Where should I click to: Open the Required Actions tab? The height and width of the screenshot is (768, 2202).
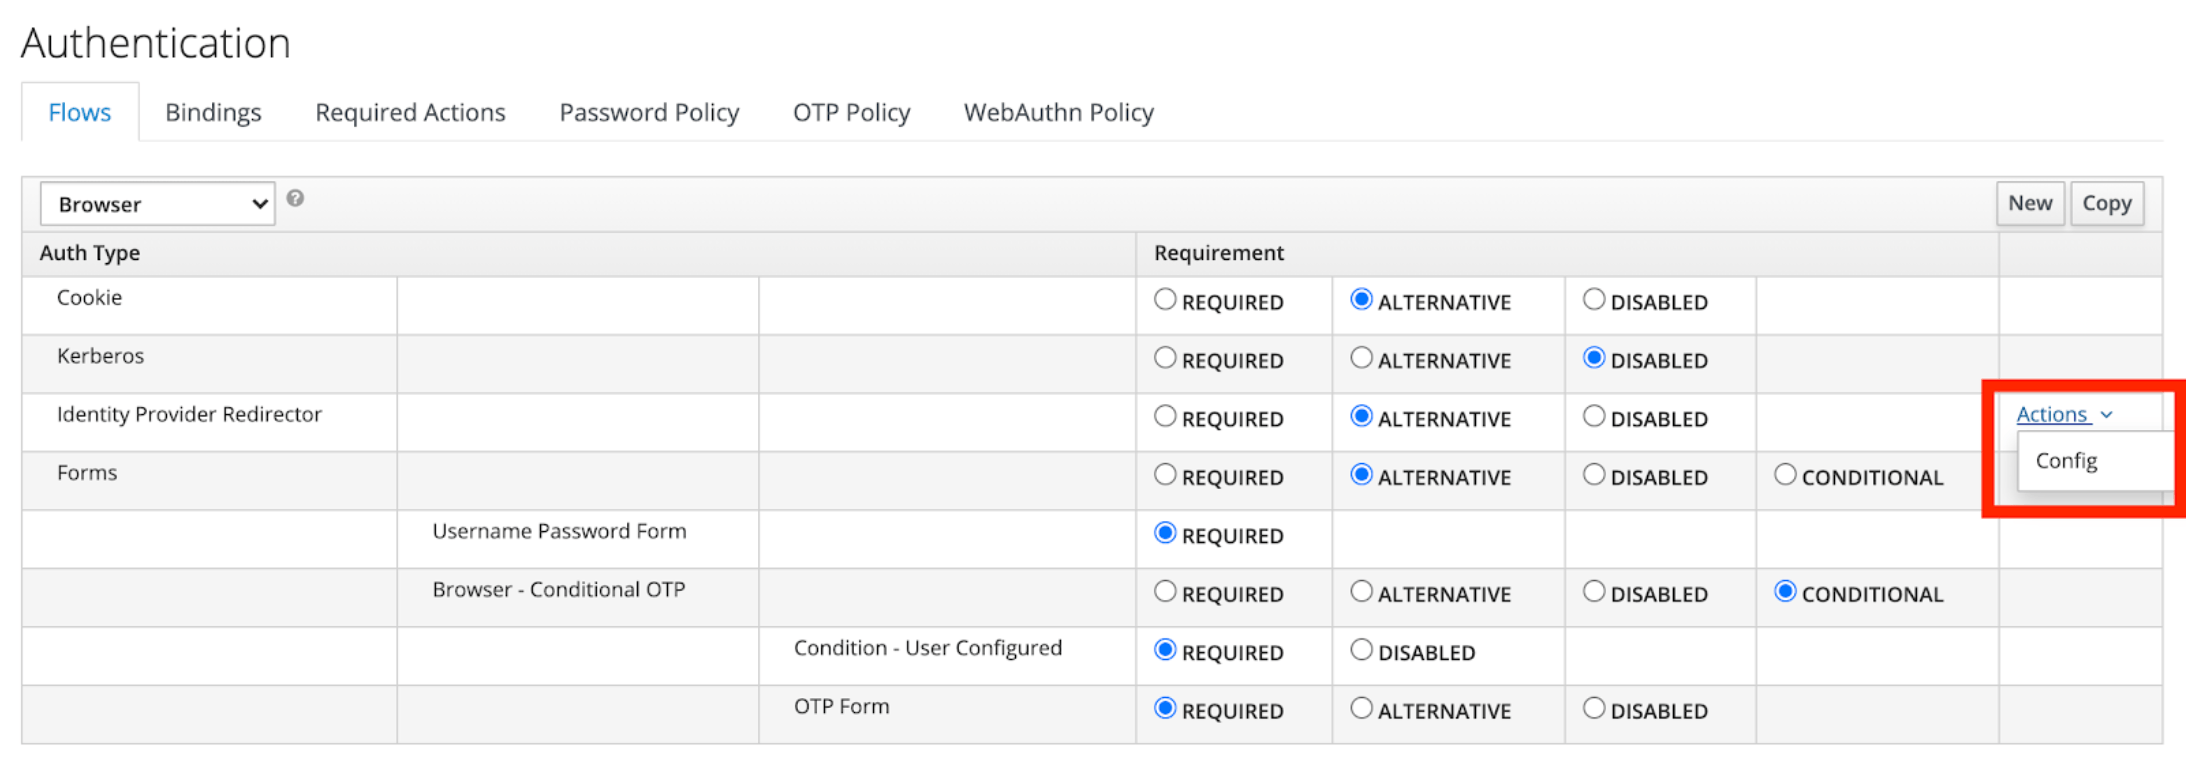[409, 112]
